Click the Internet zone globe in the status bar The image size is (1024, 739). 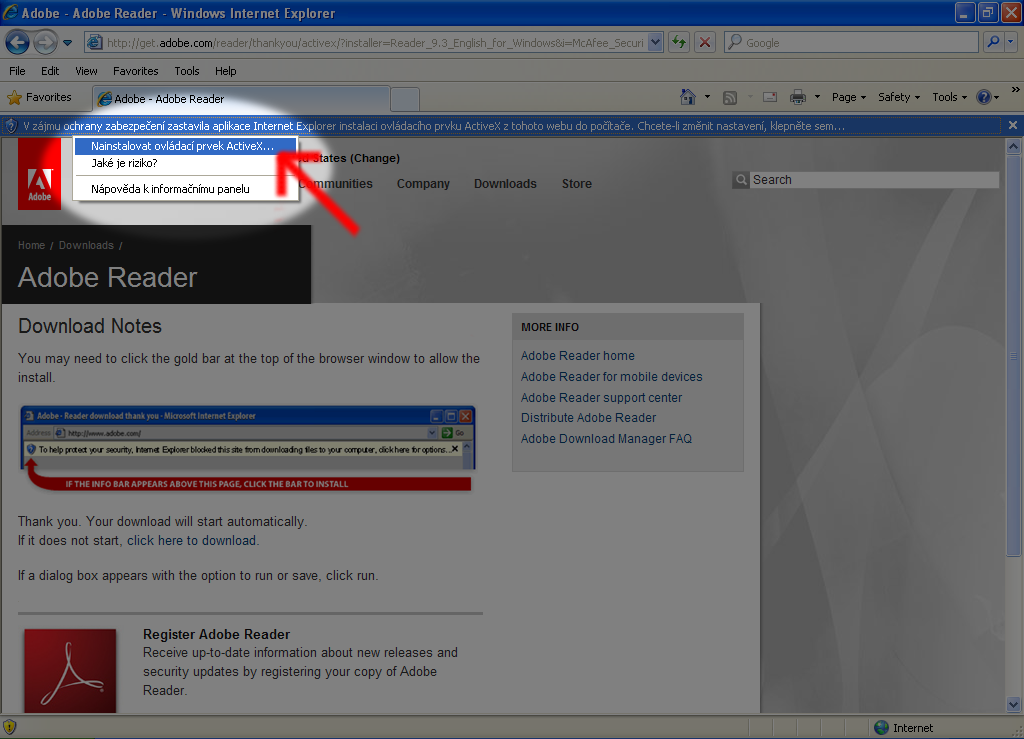tap(881, 727)
